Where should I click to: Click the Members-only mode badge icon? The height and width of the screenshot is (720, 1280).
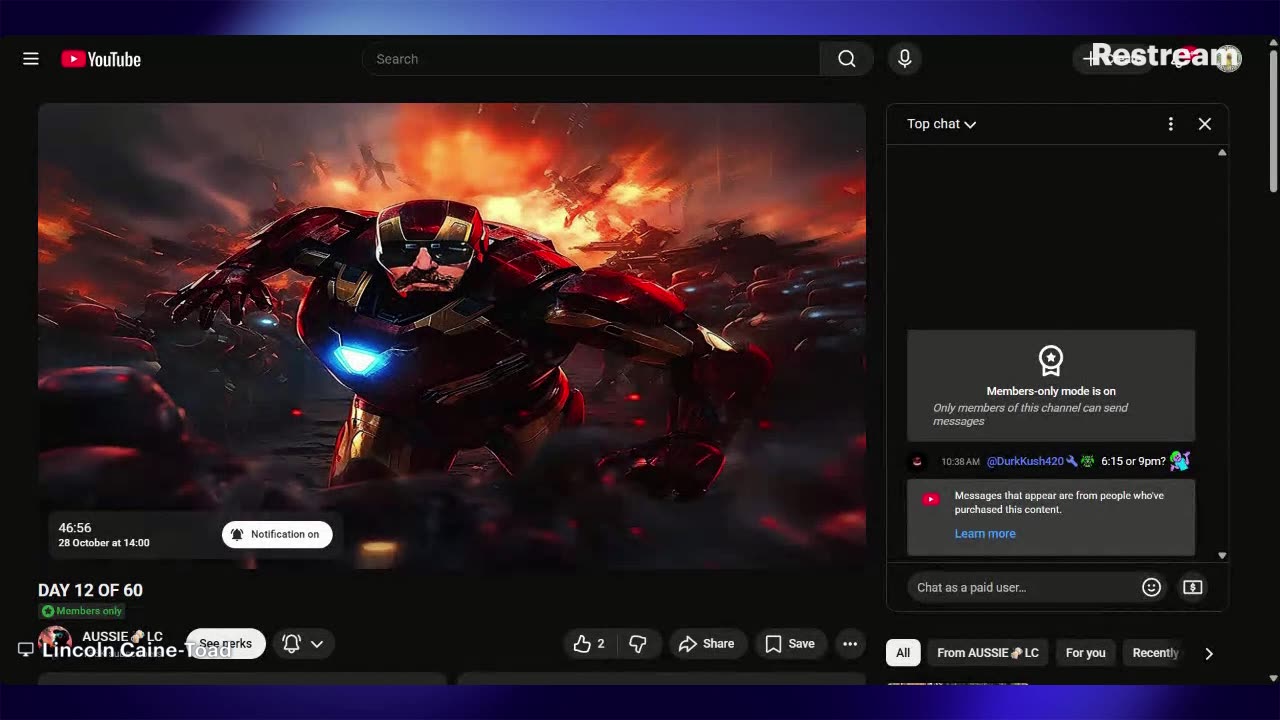point(1051,360)
